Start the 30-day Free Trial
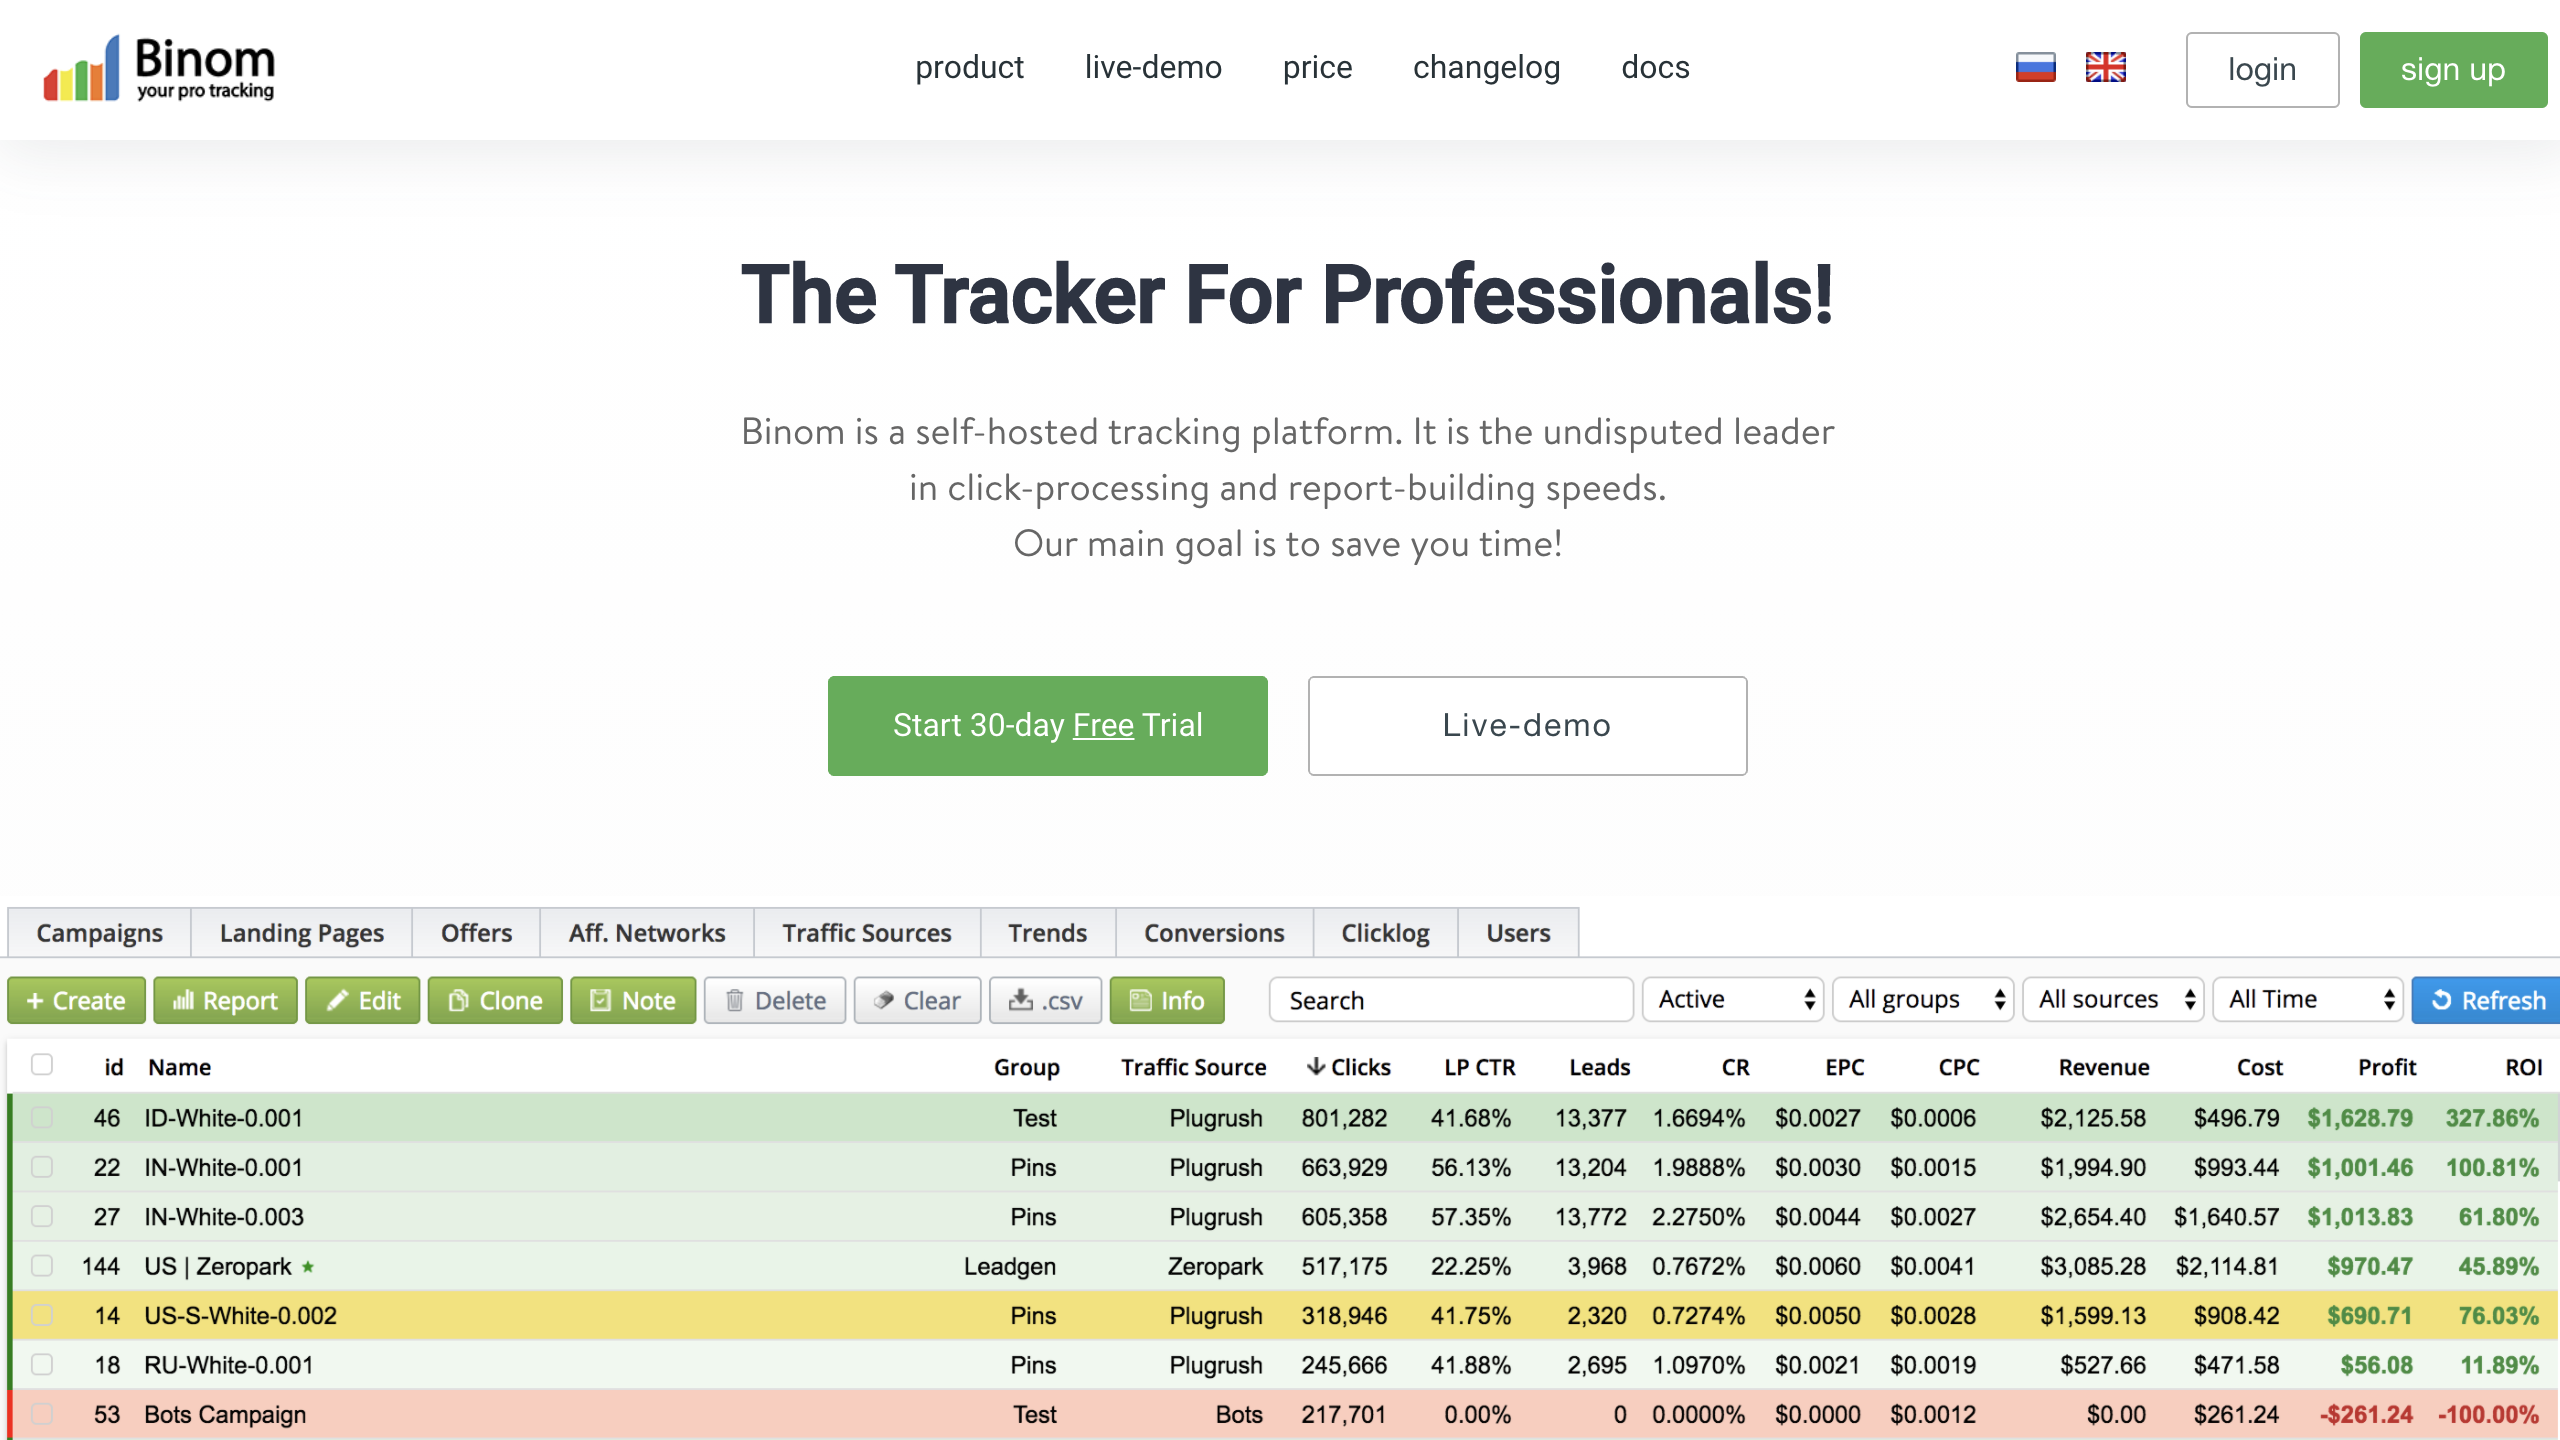This screenshot has height=1440, width=2560. point(1047,725)
